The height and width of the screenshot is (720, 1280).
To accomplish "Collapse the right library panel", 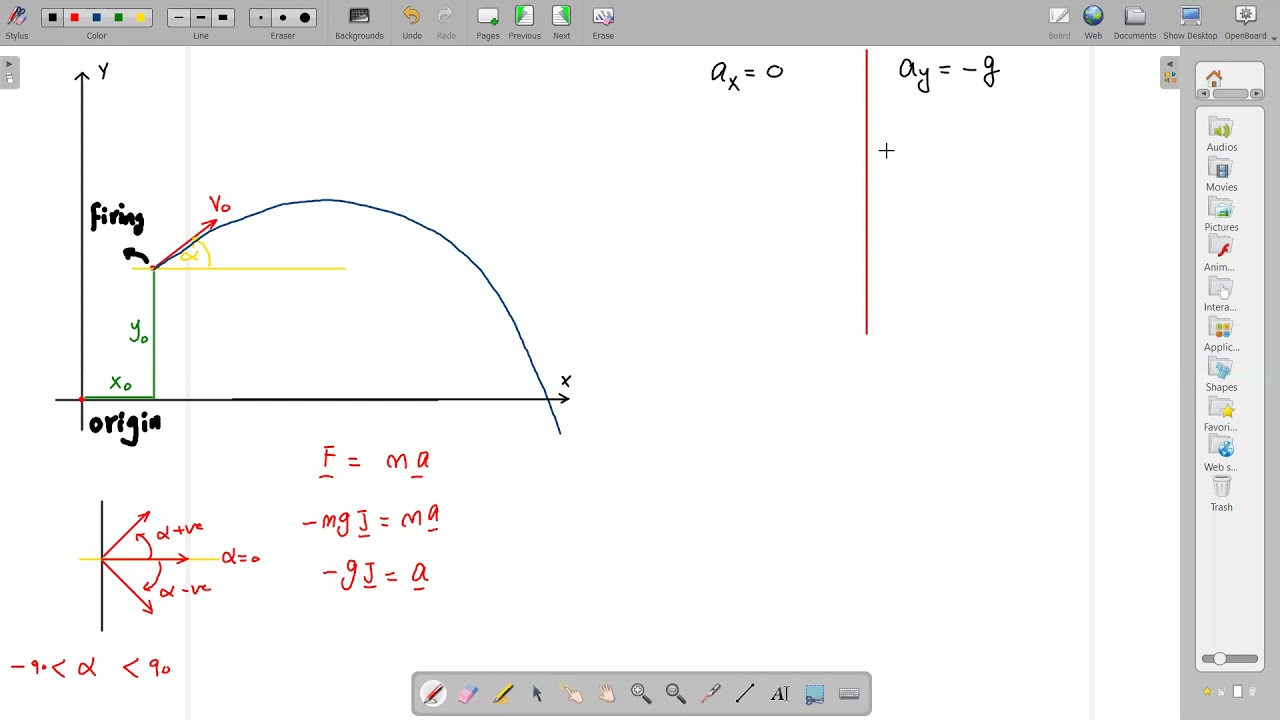I will 1170,72.
